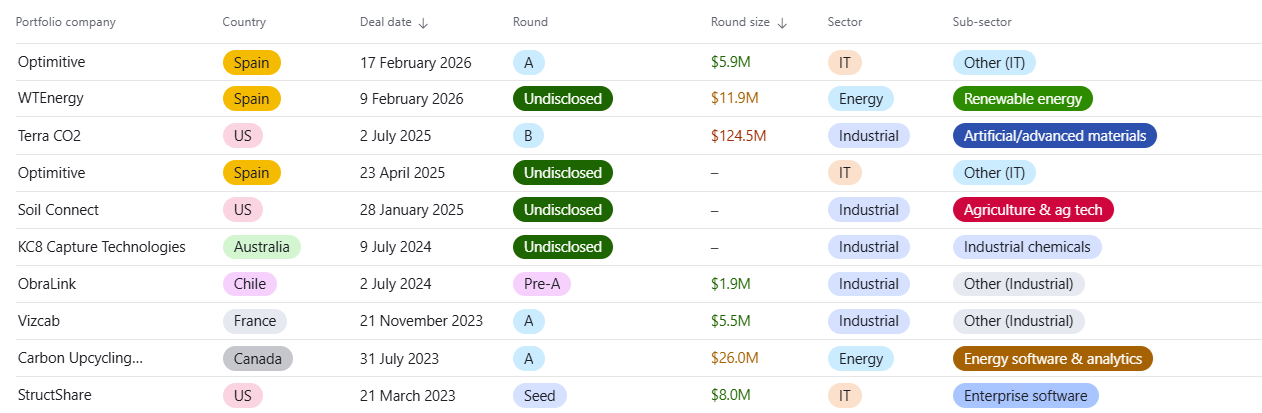Select the Energy software & analytics tag
This screenshot has width=1262, height=413.
pyautogui.click(x=1052, y=358)
